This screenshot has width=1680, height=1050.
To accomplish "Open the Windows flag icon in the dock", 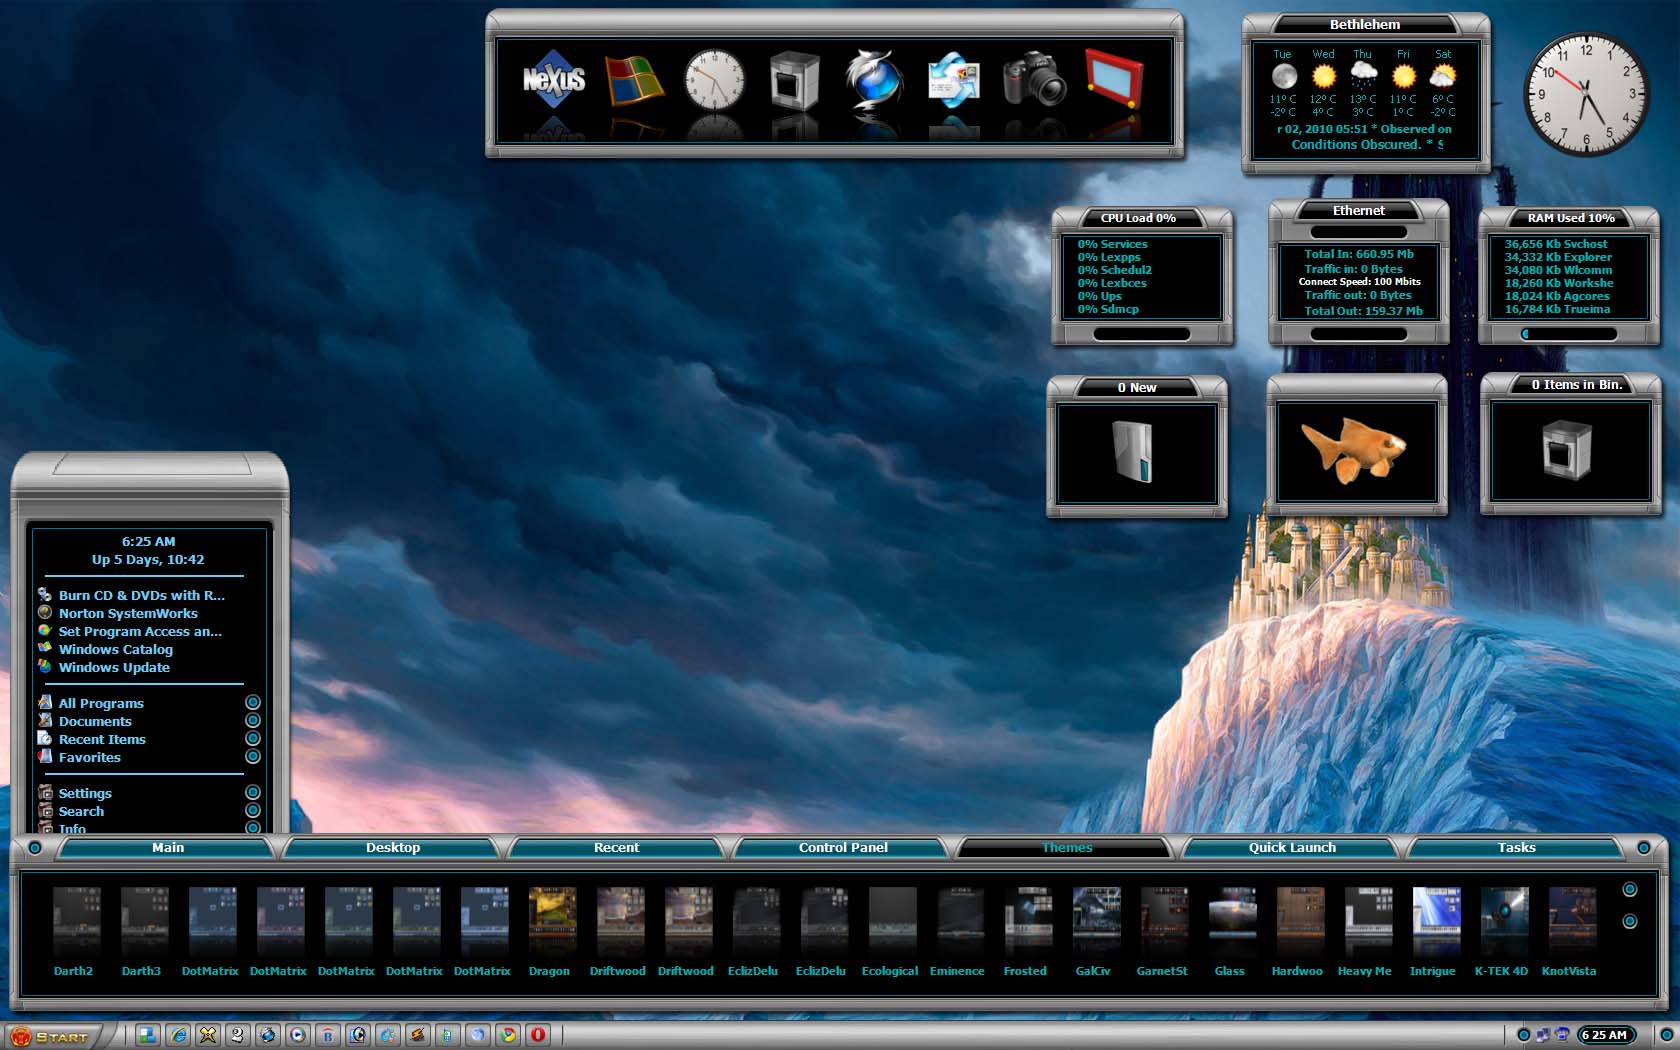I will point(634,80).
